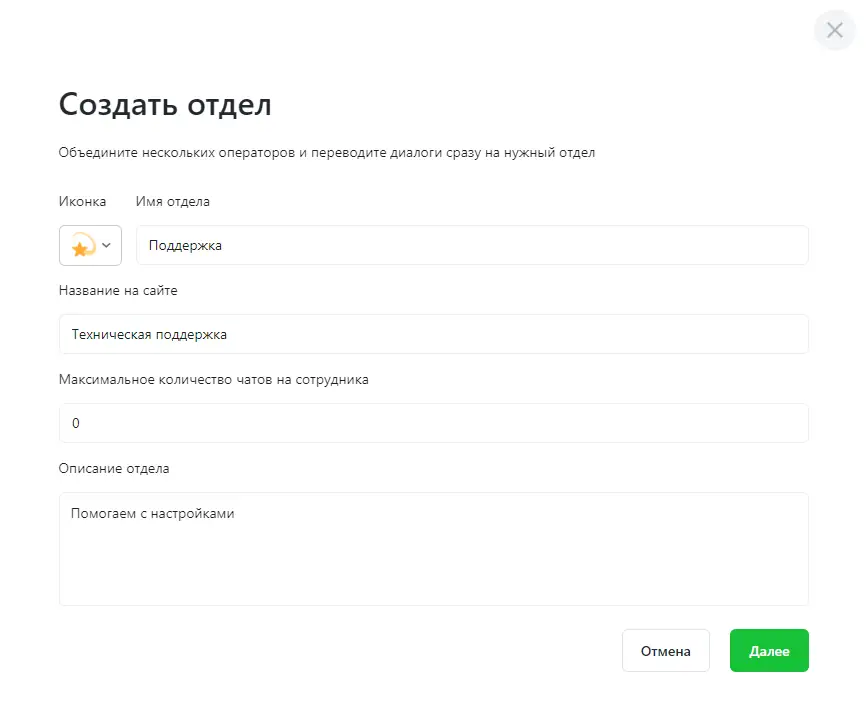Click on the value 0 in chats field
Screen dimensions: 866x717
(75, 423)
